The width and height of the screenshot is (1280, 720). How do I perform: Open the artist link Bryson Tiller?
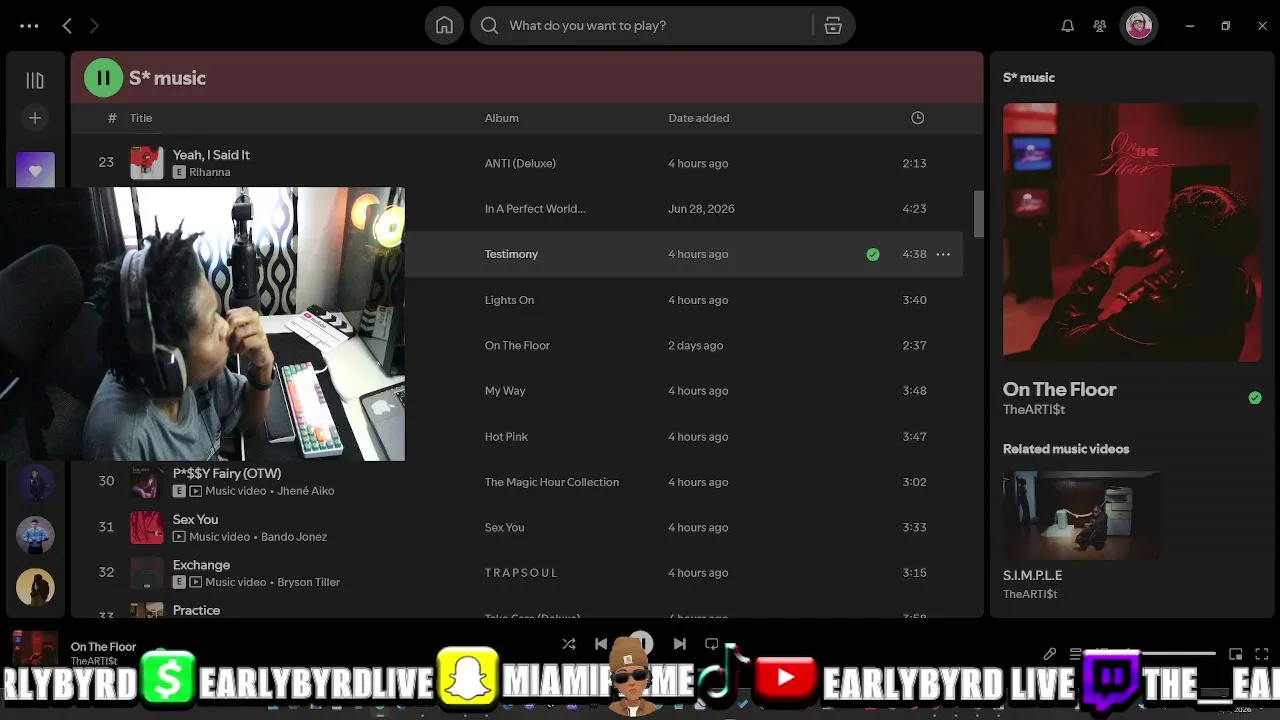pyautogui.click(x=307, y=582)
